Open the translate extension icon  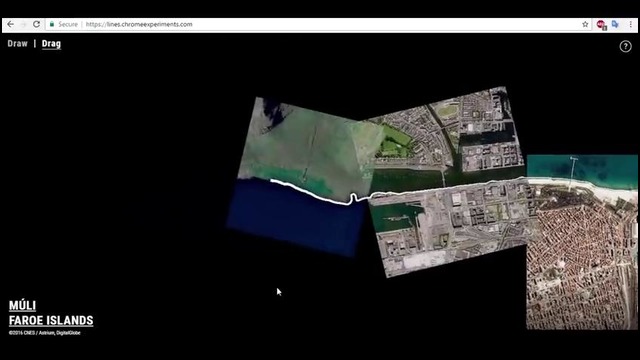coord(615,24)
